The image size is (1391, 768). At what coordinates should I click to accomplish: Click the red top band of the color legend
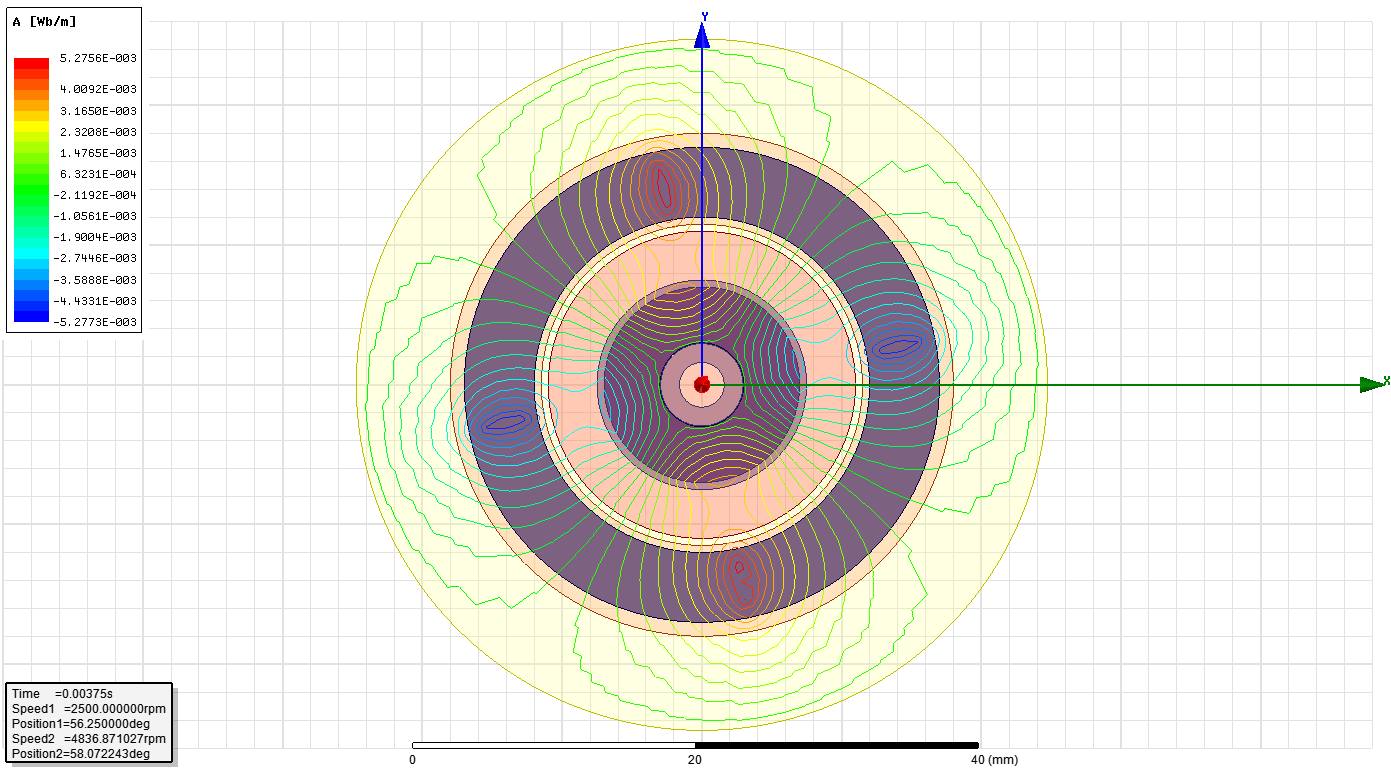tap(31, 63)
